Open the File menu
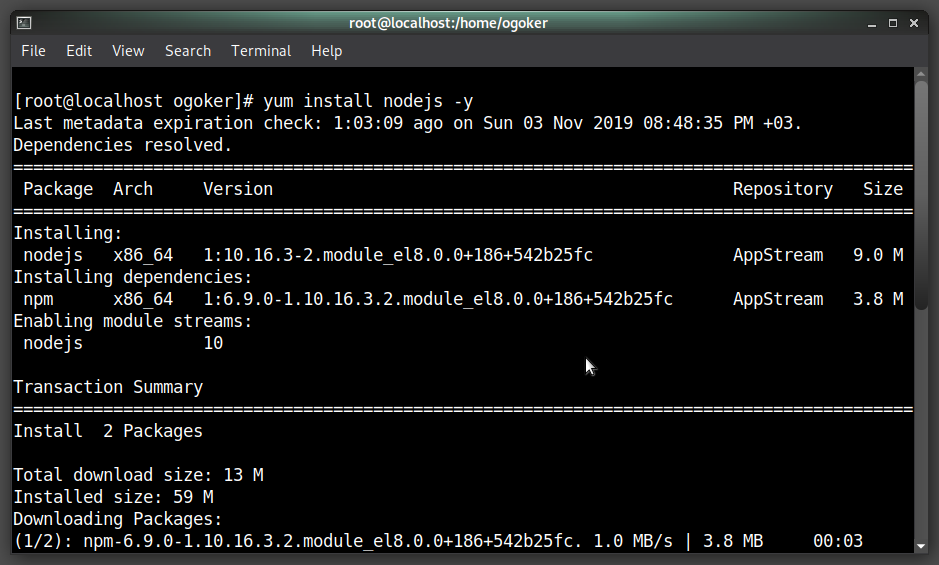Image resolution: width=939 pixels, height=565 pixels. (x=33, y=51)
